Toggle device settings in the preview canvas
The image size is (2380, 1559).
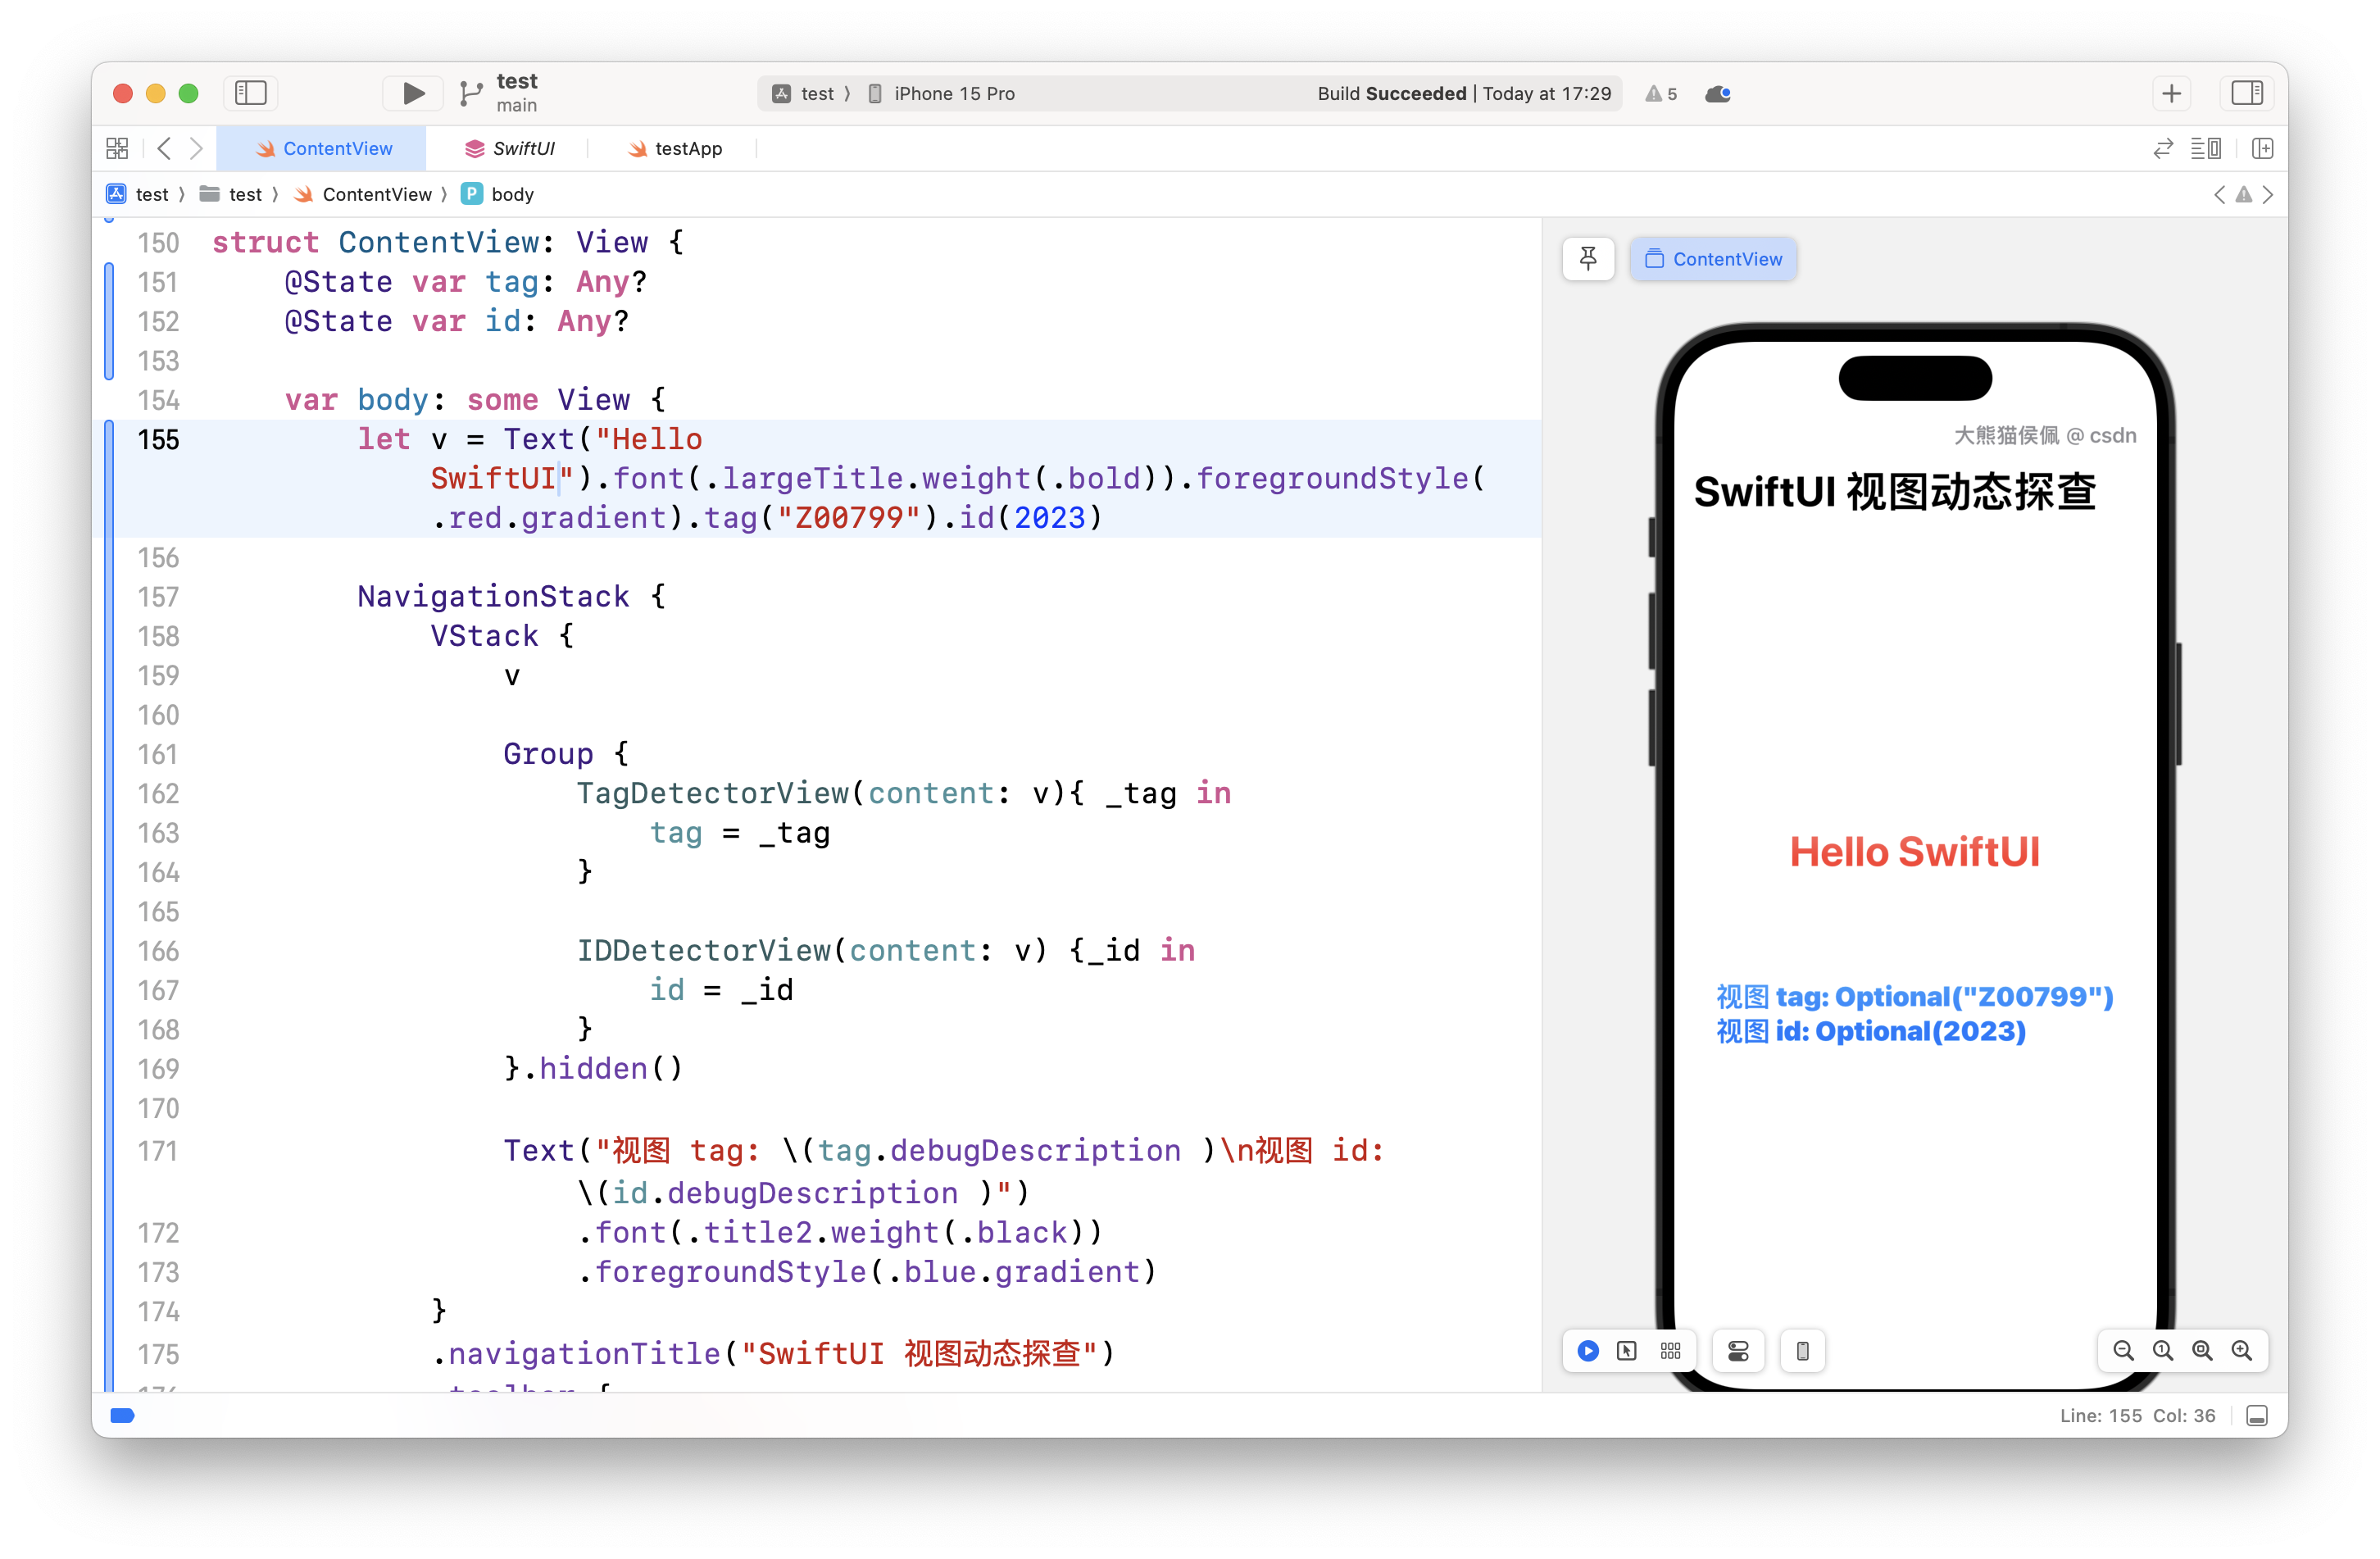(1738, 1351)
